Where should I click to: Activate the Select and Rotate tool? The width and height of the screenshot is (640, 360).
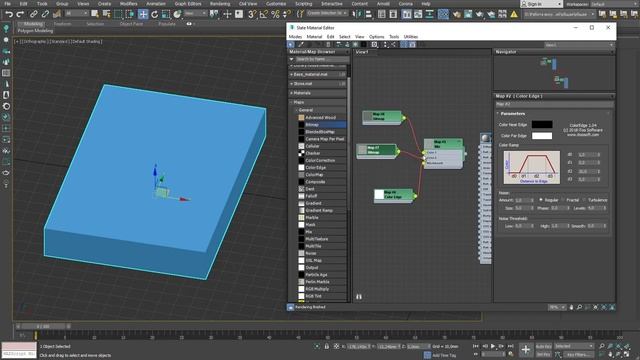click(x=155, y=14)
